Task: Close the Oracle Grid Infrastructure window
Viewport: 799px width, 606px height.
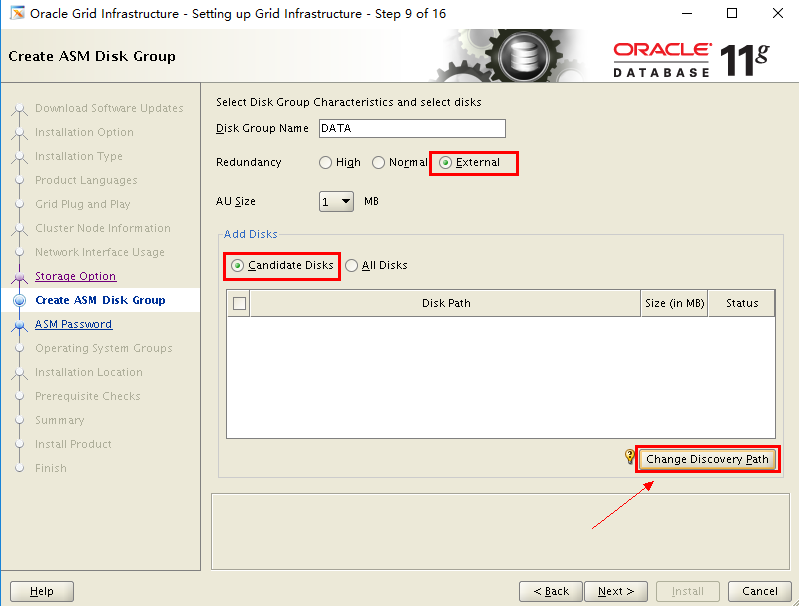Action: (778, 13)
